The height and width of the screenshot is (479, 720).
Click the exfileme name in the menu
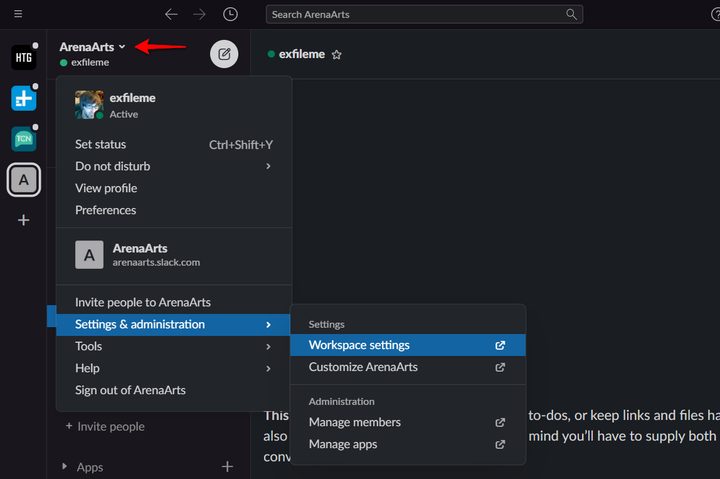(x=132, y=98)
